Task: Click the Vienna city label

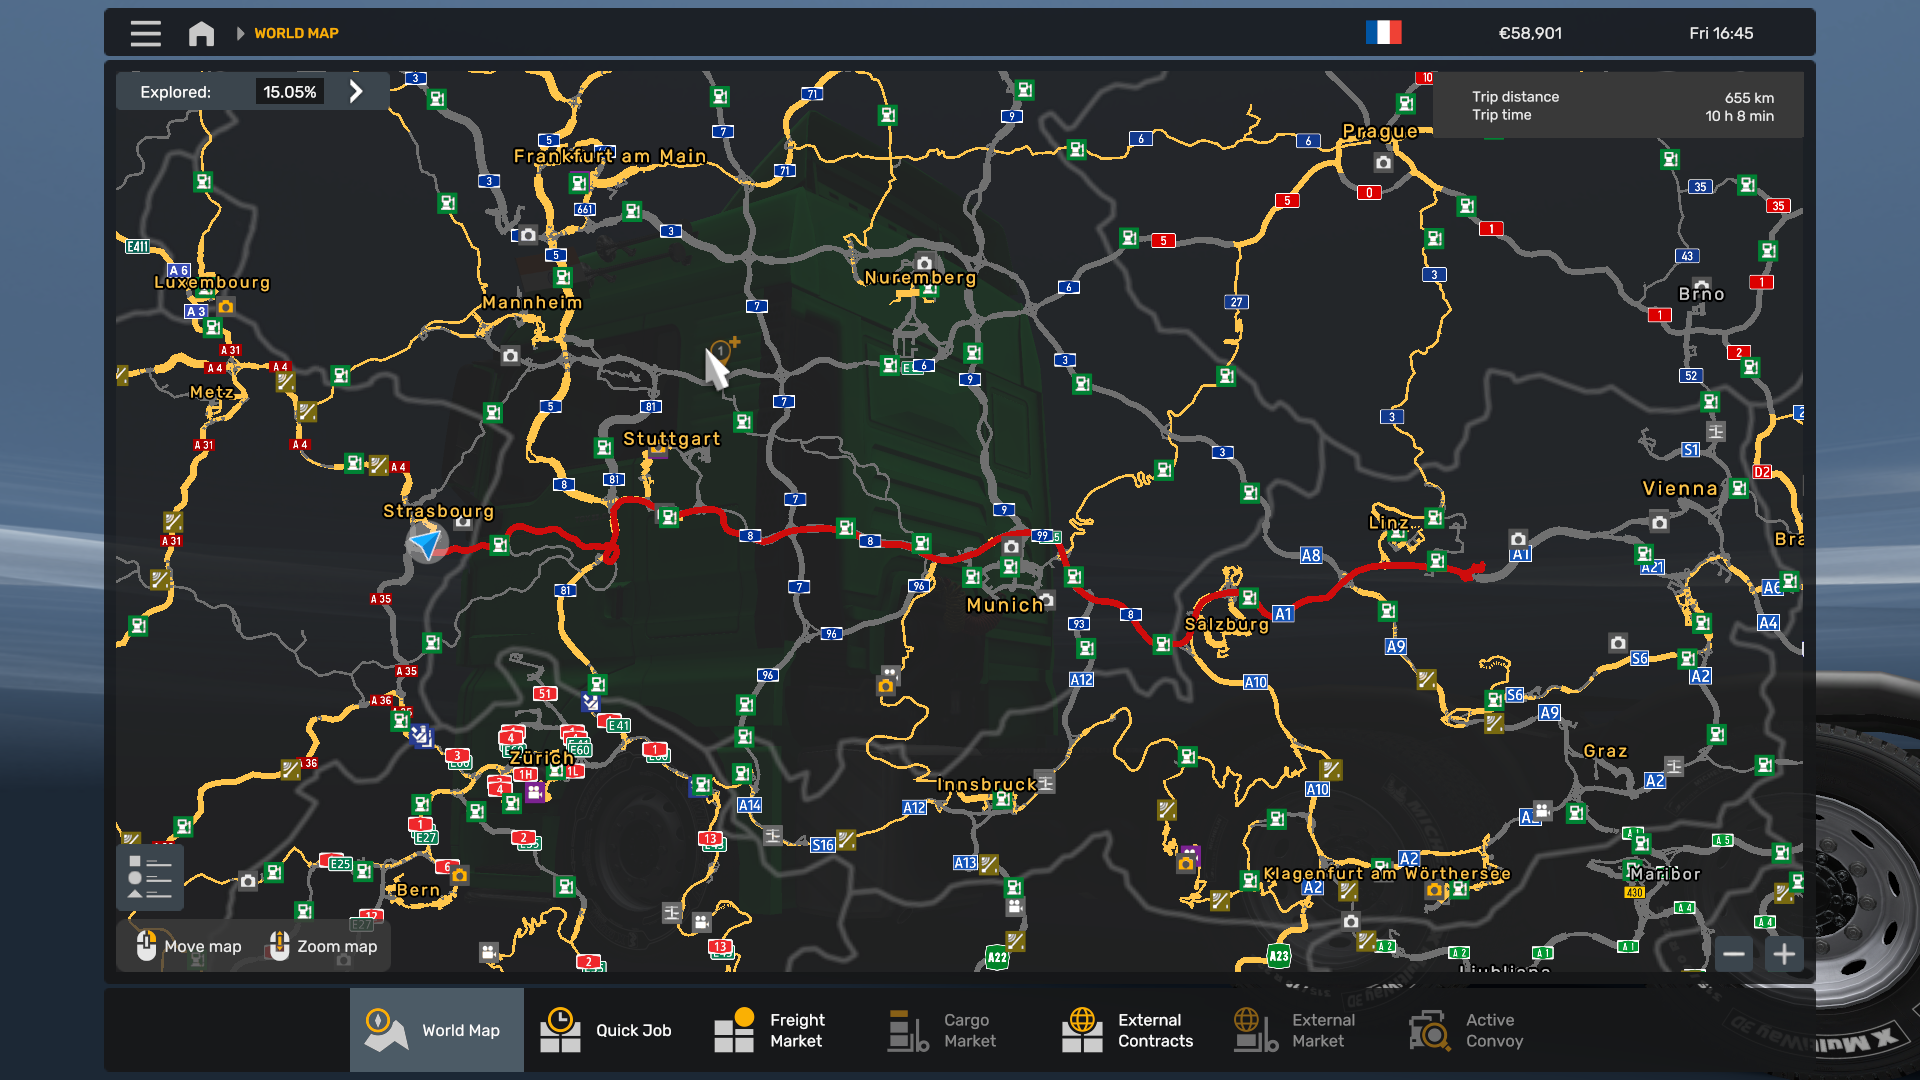Action: pos(1680,489)
